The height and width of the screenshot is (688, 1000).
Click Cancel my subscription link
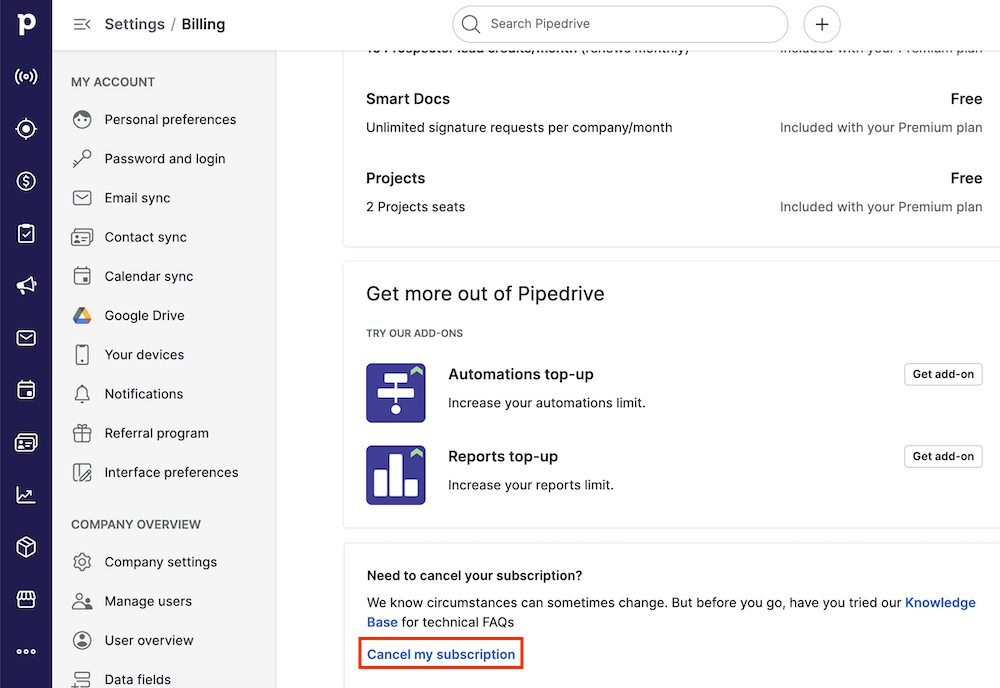441,654
